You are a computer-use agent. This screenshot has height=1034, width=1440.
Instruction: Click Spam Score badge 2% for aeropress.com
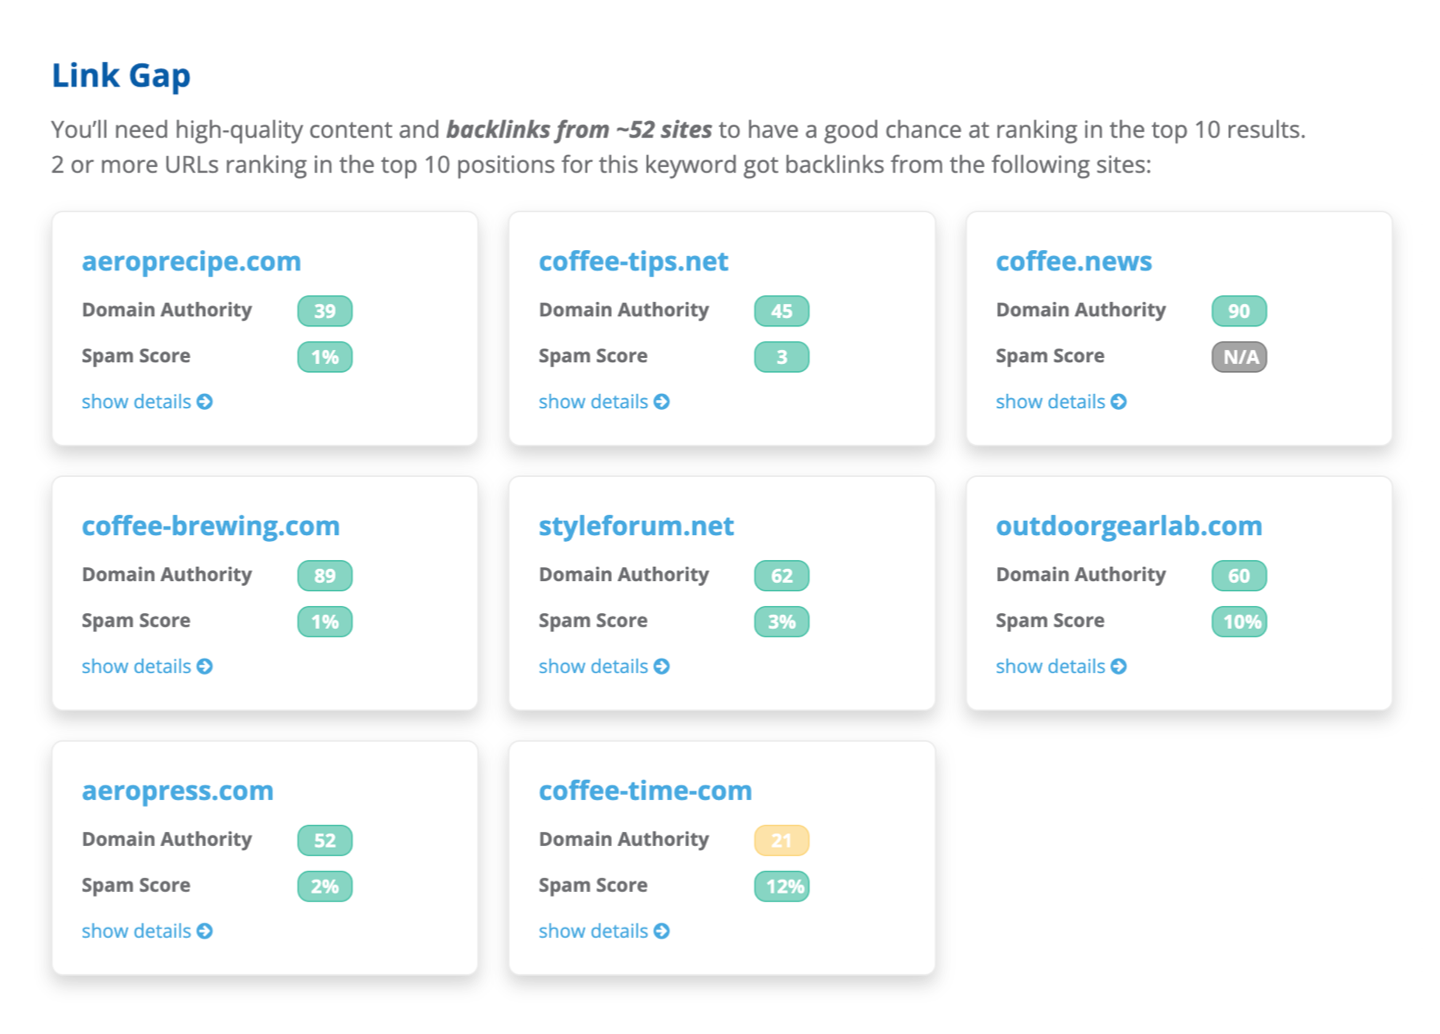(x=325, y=887)
